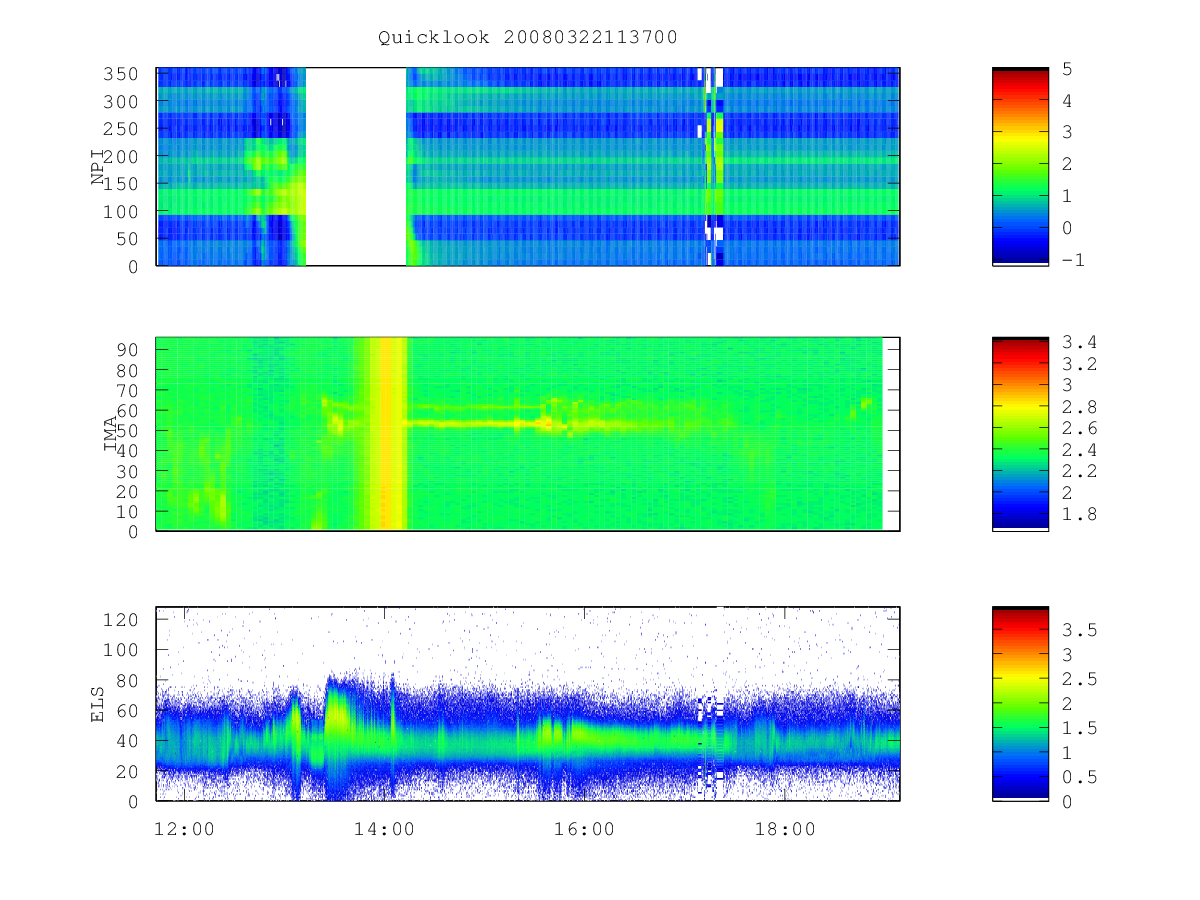Click the 1.8 label on IMA colorbar
The width and height of the screenshot is (1200, 900).
[x=1079, y=514]
